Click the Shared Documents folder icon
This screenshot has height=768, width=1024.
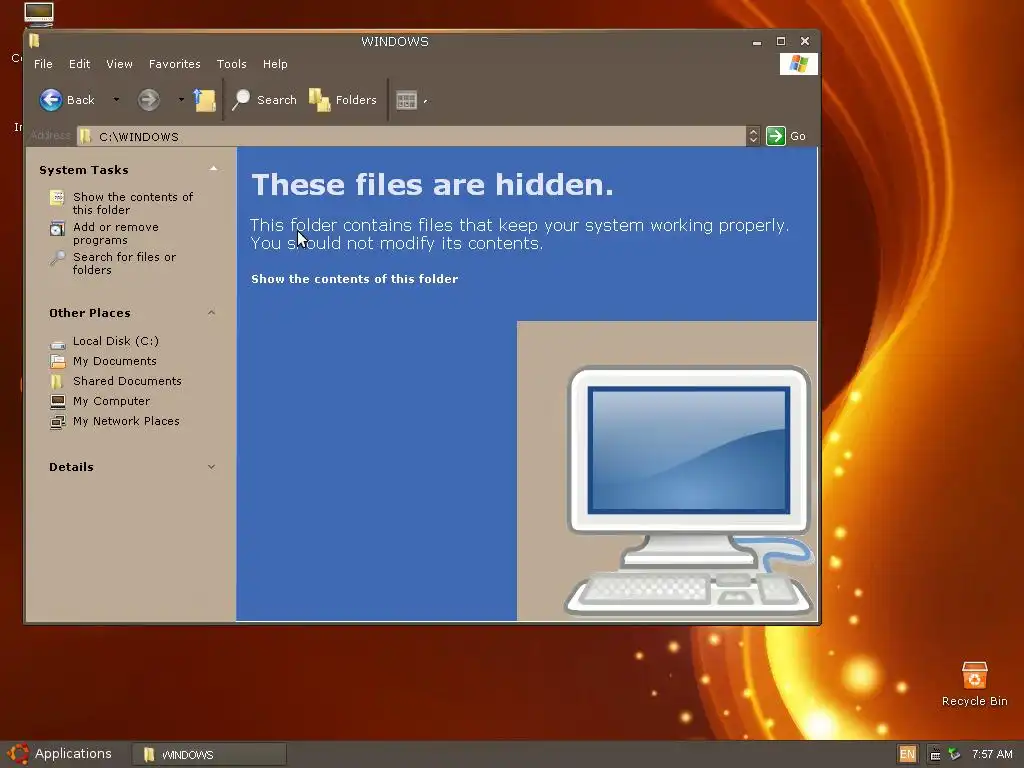coord(57,381)
